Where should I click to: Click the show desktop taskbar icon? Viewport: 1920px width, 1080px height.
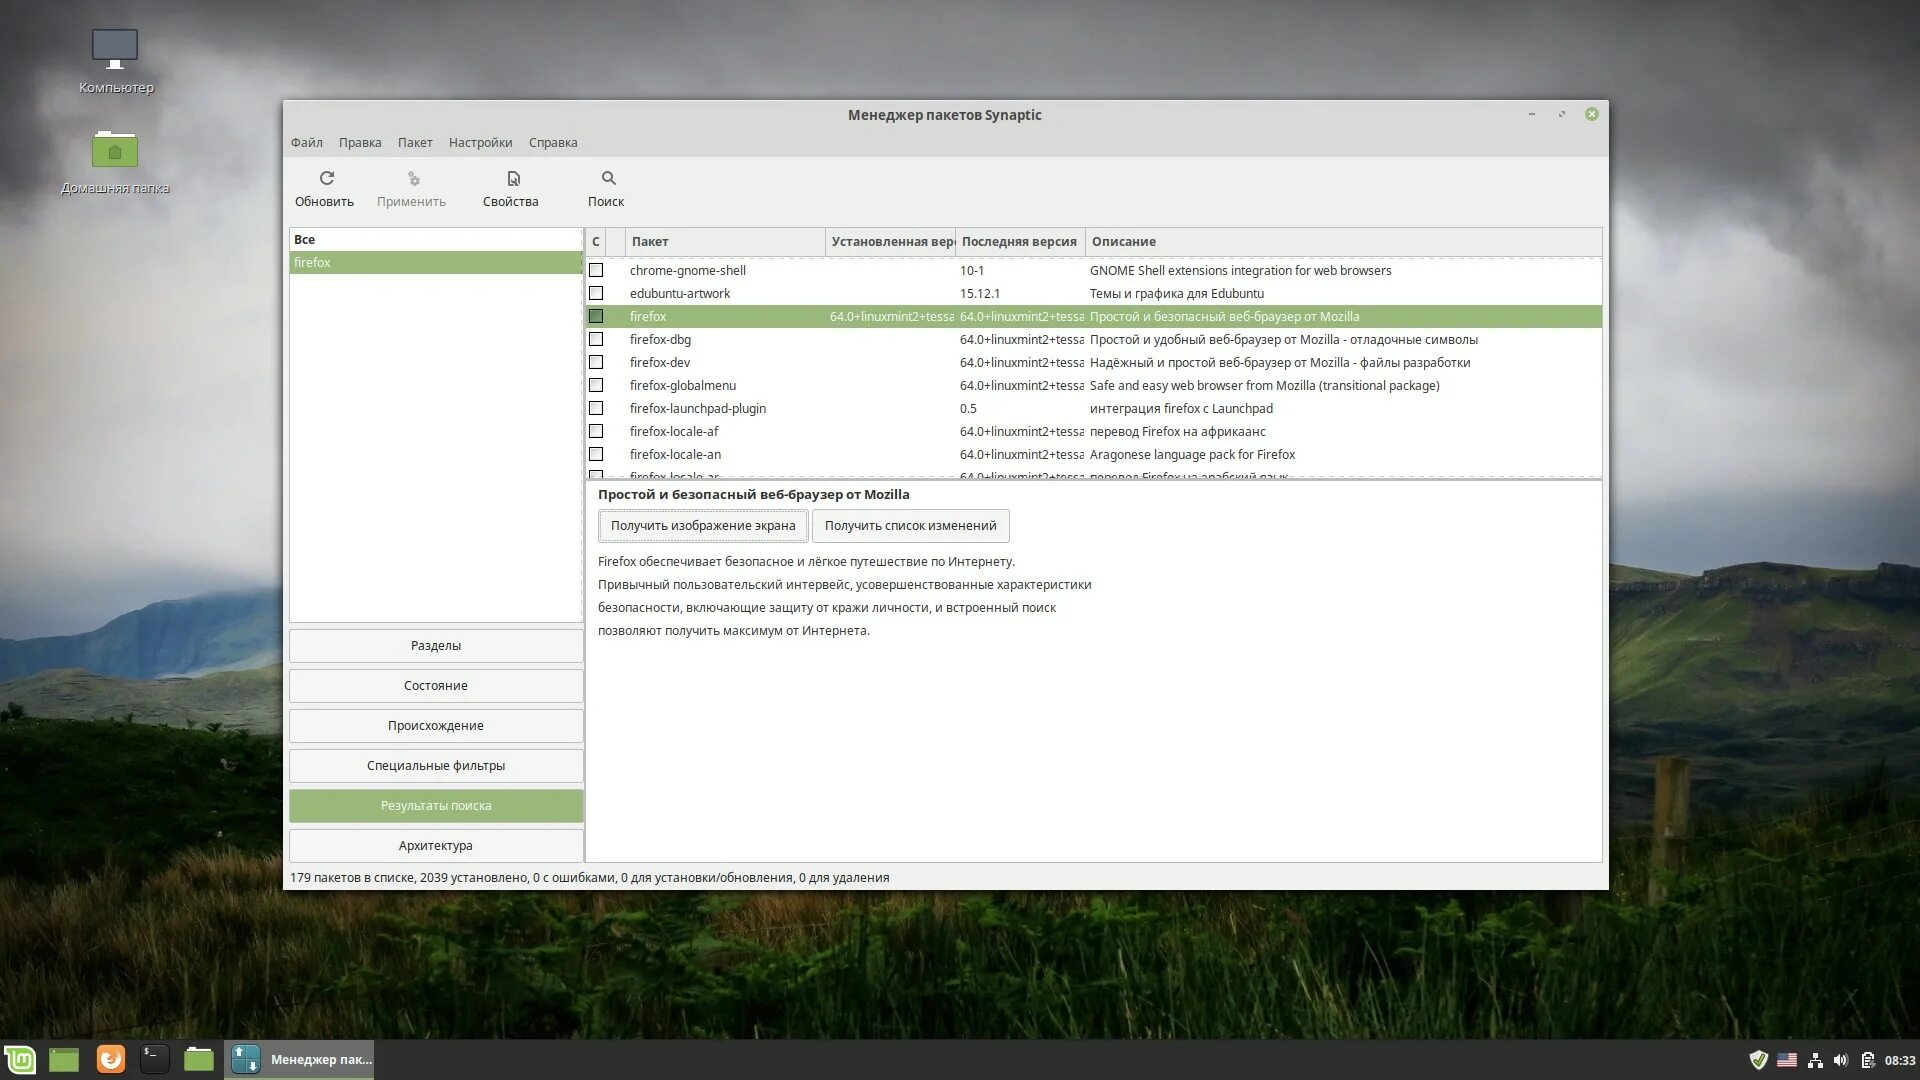64,1059
